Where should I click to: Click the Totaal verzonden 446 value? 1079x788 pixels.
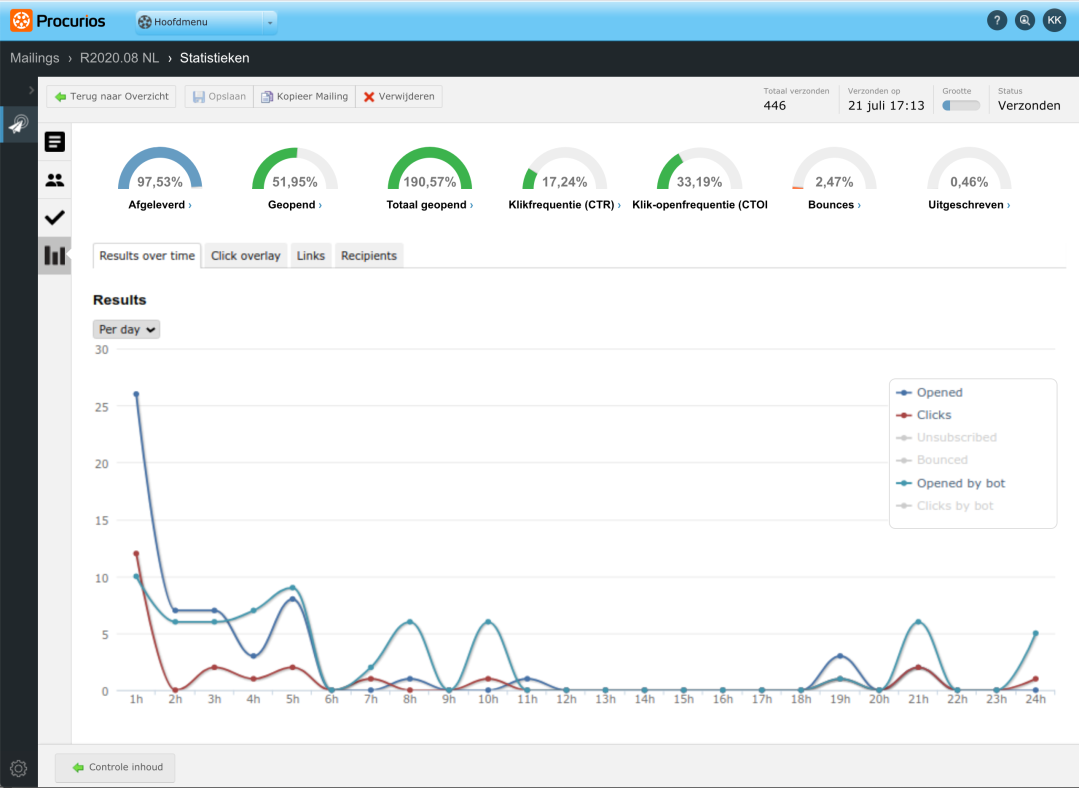775,105
